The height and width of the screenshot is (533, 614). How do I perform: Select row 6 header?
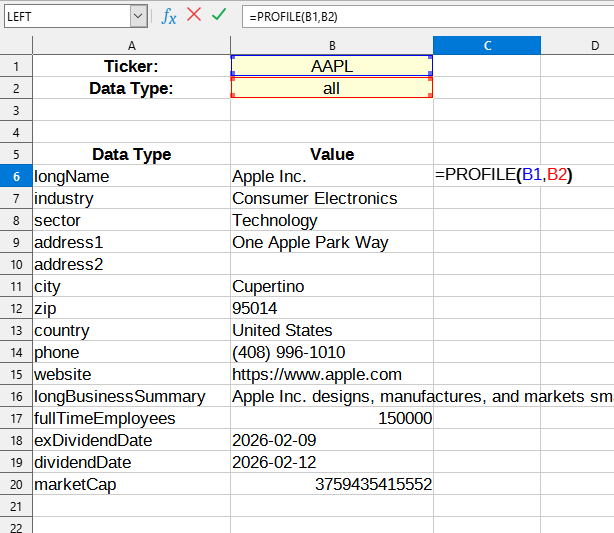(16, 176)
